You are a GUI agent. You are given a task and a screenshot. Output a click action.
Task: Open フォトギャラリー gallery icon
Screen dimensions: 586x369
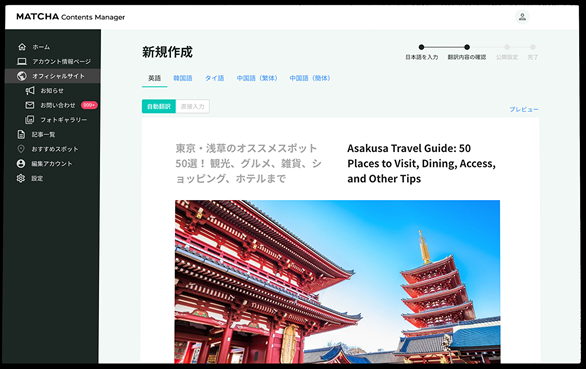[x=30, y=120]
